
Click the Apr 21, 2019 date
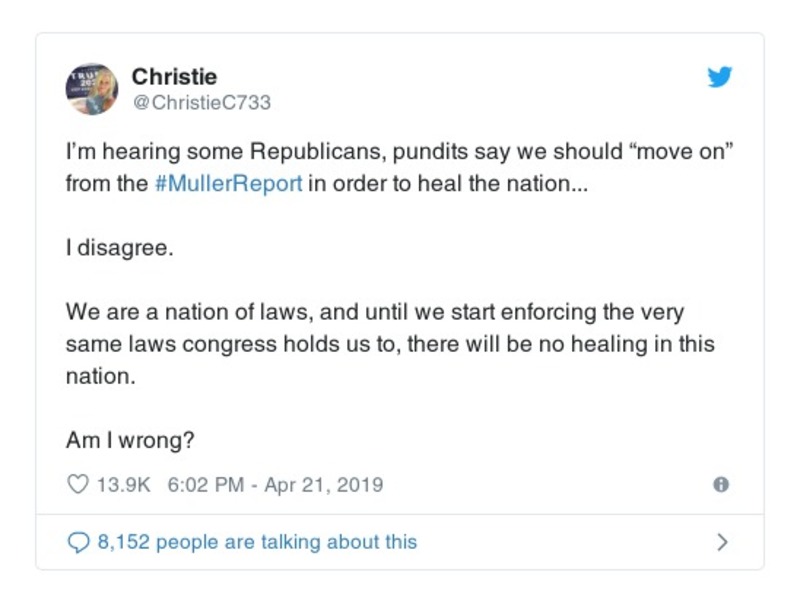click(326, 485)
